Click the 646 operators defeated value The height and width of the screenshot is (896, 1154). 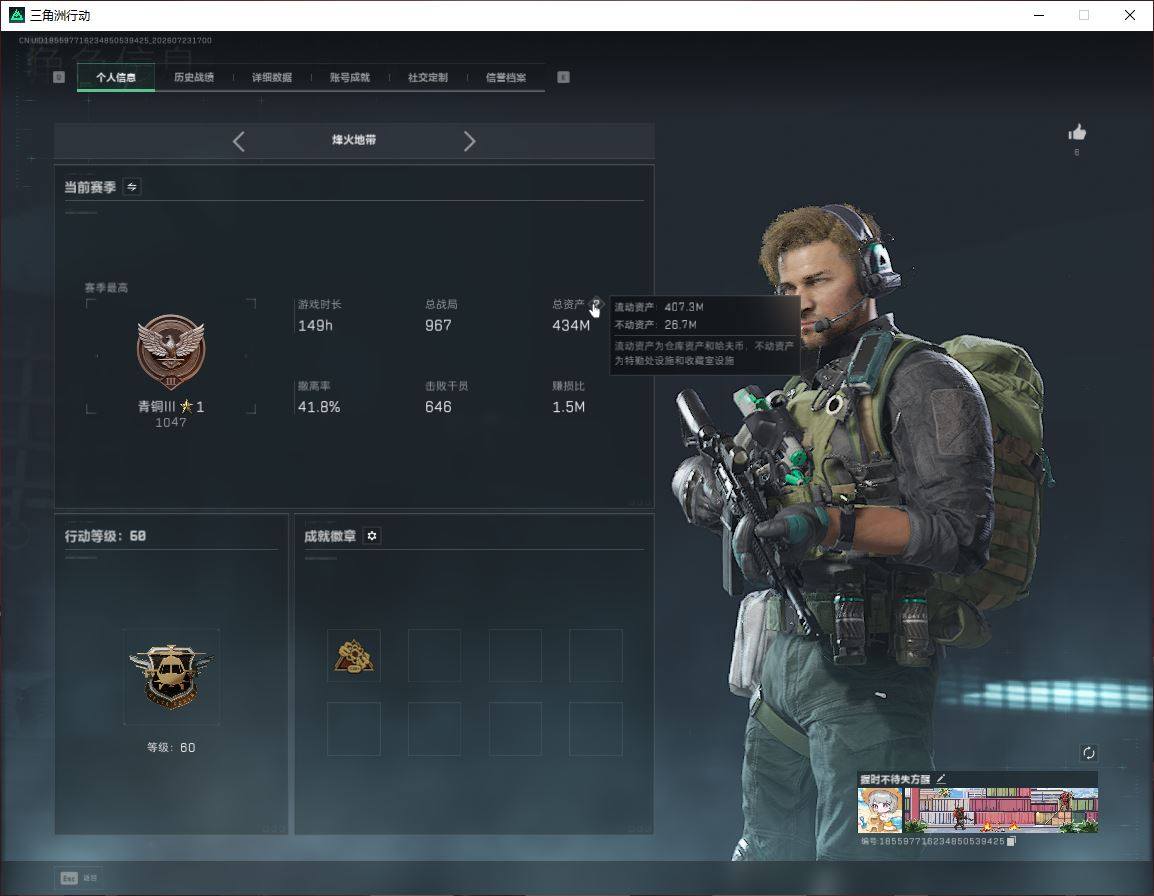[x=438, y=407]
